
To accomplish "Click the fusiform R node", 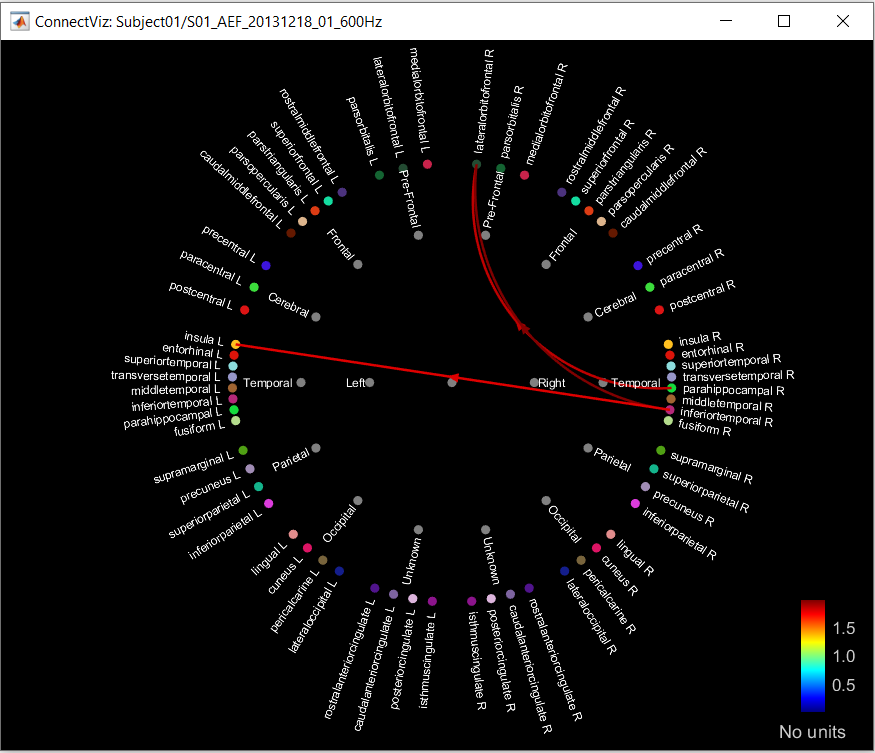I will click(668, 421).
